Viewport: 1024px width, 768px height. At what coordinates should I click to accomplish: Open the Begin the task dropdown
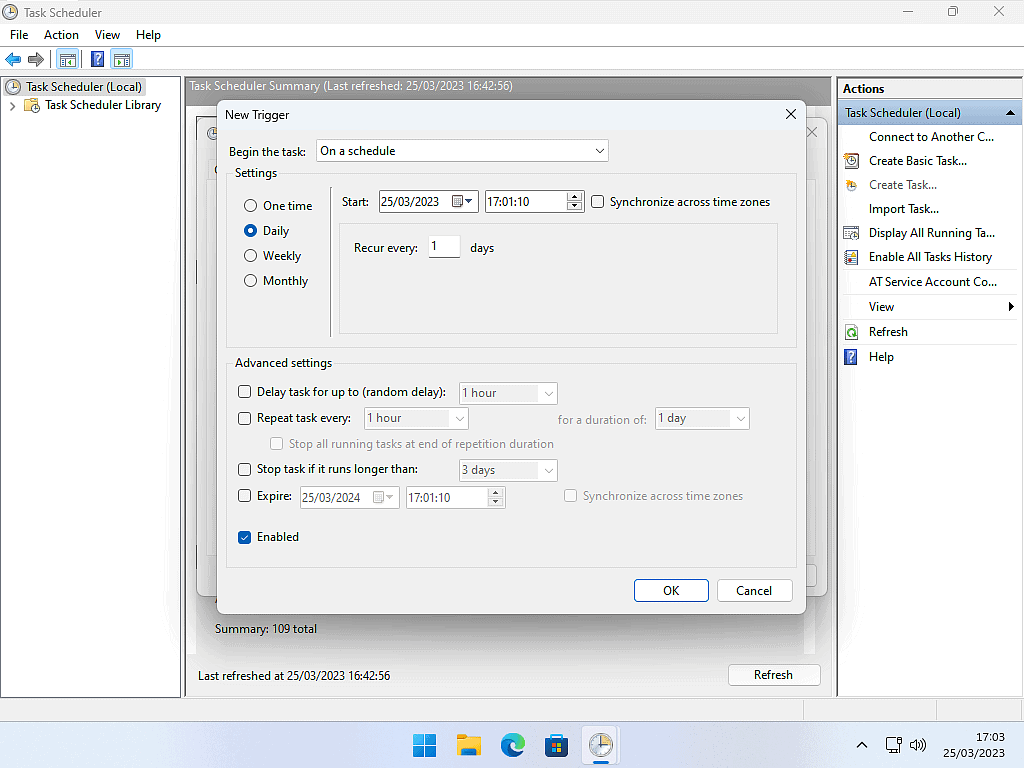(462, 151)
